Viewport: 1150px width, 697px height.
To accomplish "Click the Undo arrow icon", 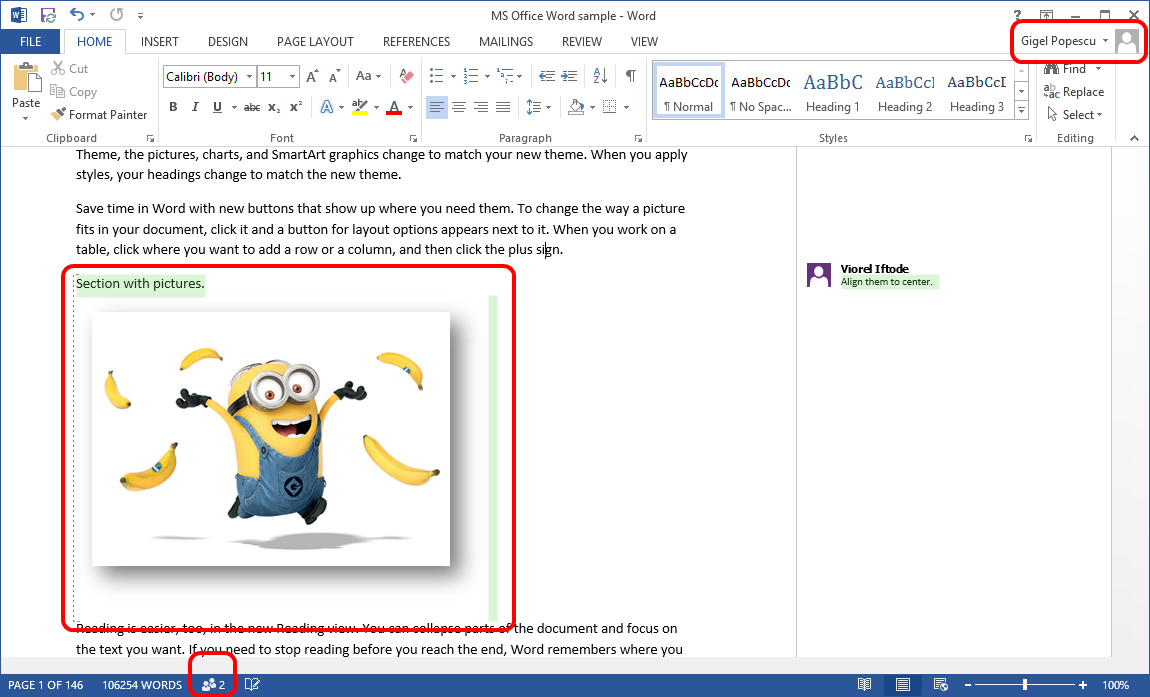I will click(77, 14).
